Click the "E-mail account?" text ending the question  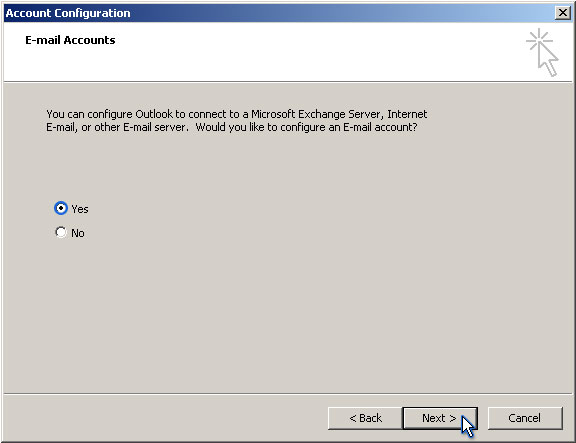click(x=381, y=127)
